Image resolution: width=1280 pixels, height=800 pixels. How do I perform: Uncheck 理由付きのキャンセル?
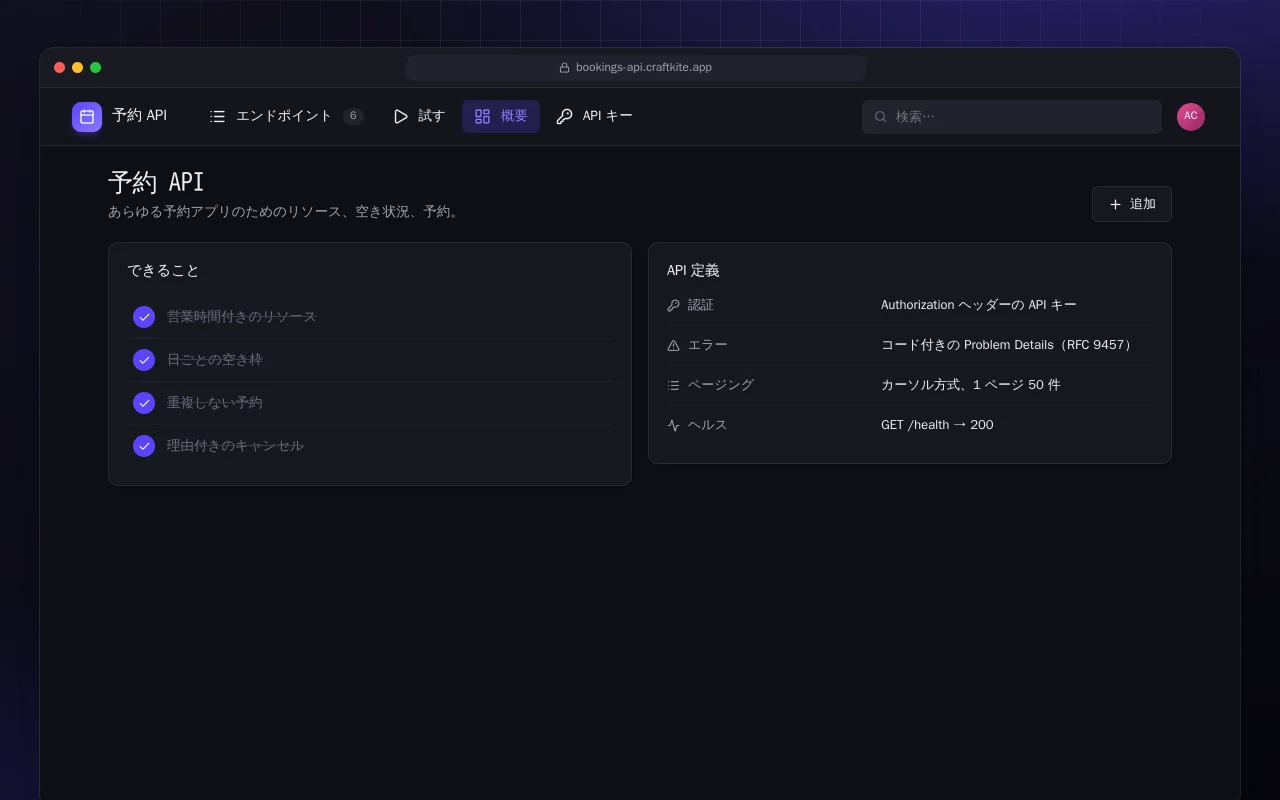point(144,446)
